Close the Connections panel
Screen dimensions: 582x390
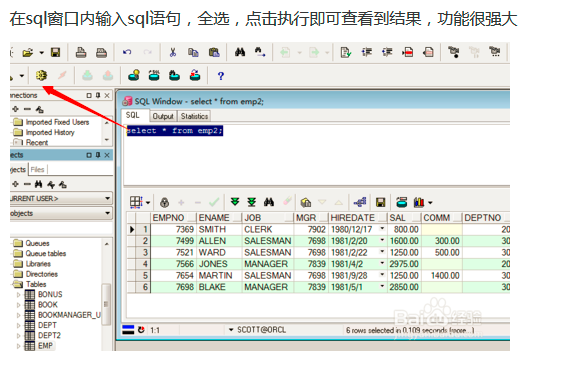tap(107, 95)
